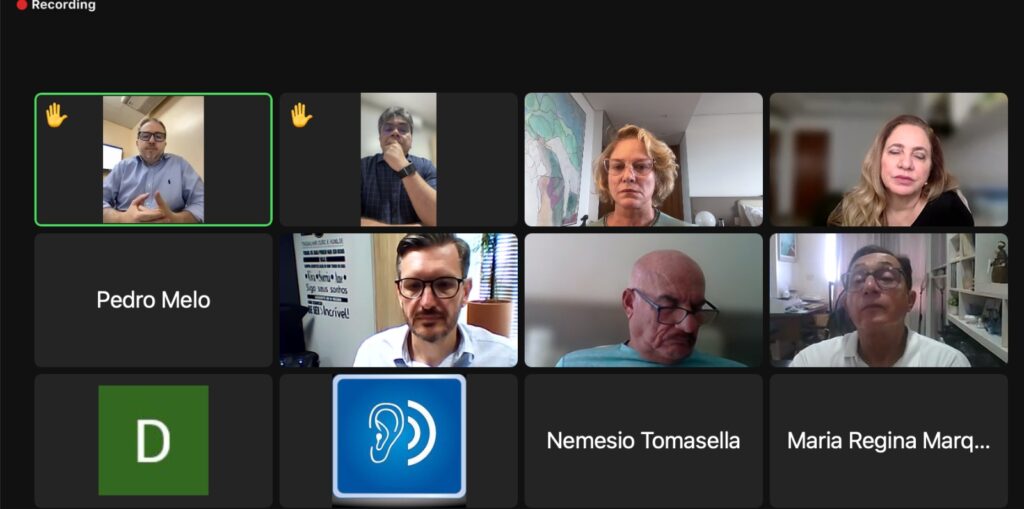The image size is (1024, 509).
Task: Click the video of the man resting his chin on his hand
Action: point(398,159)
